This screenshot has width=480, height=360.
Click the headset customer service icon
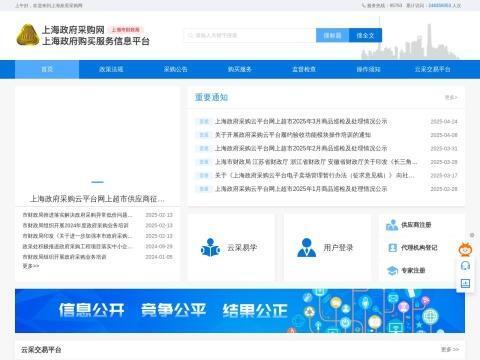tap(465, 266)
